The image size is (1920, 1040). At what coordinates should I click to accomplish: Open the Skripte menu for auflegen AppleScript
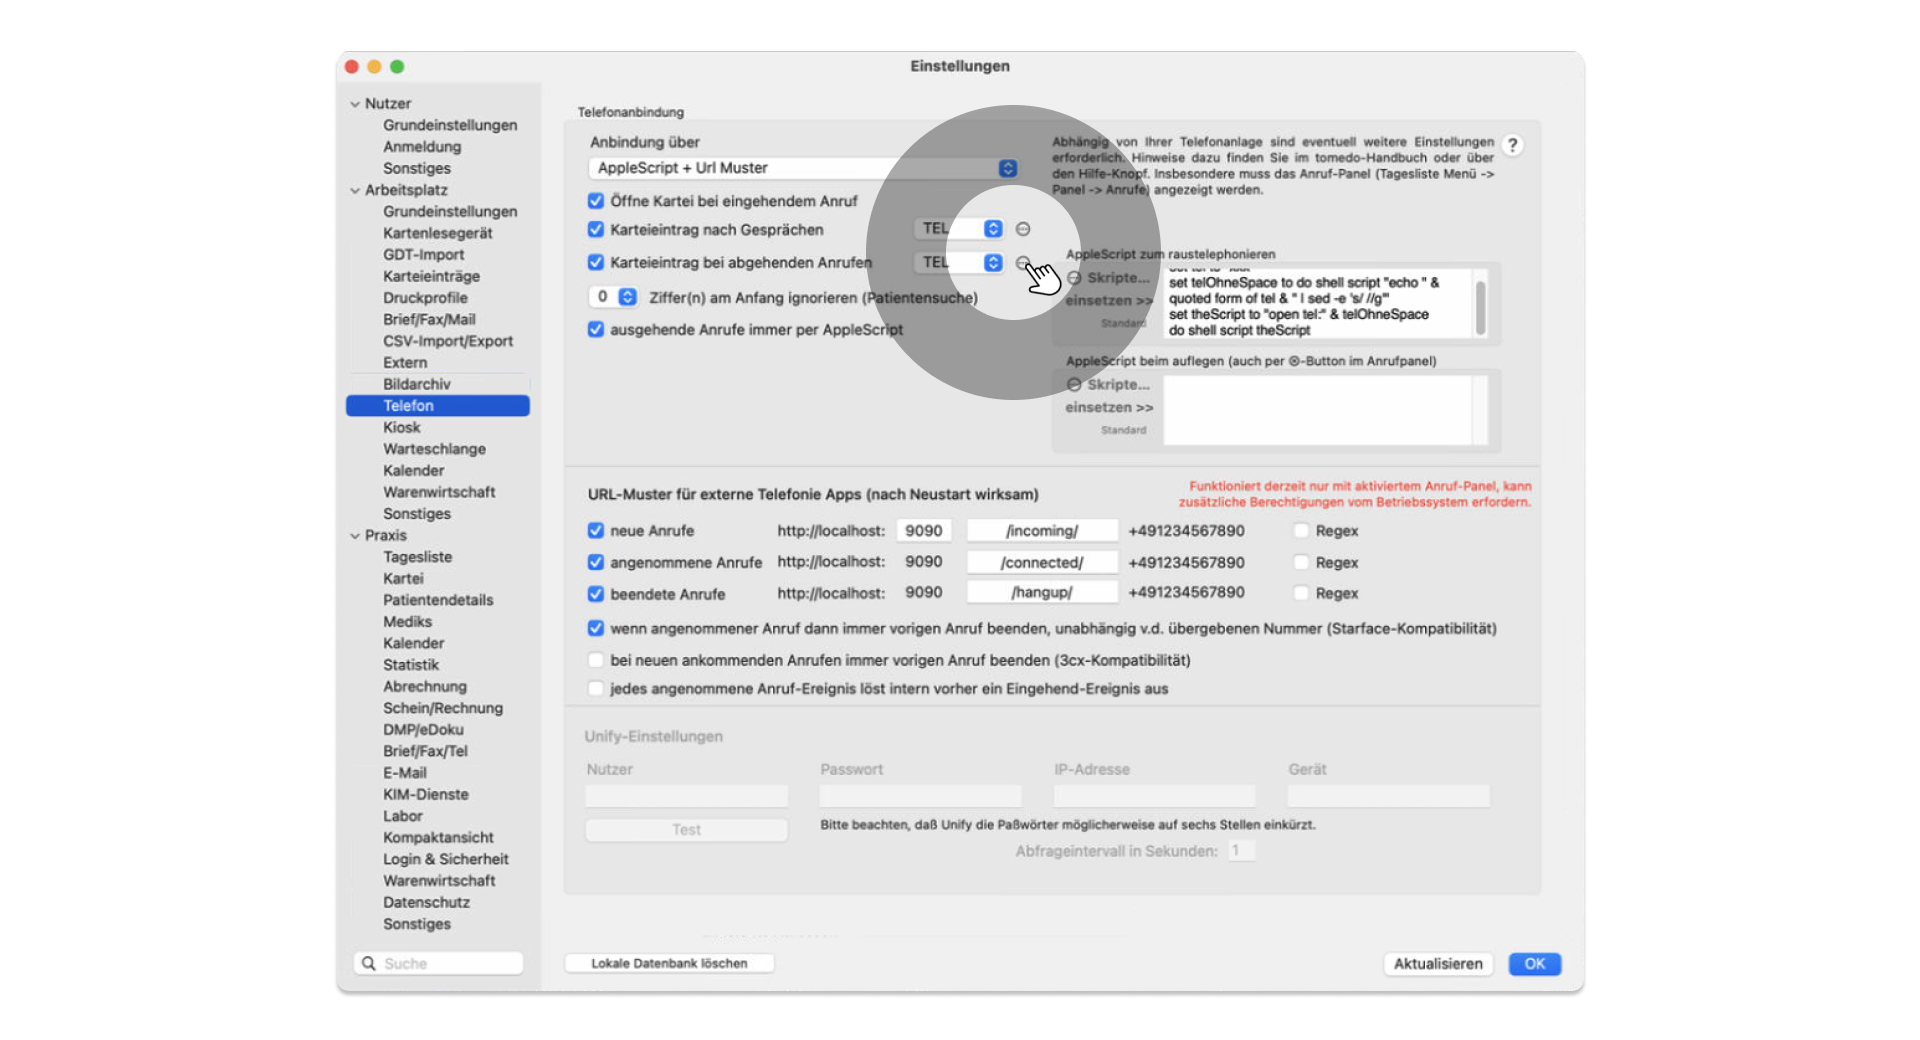point(1108,385)
